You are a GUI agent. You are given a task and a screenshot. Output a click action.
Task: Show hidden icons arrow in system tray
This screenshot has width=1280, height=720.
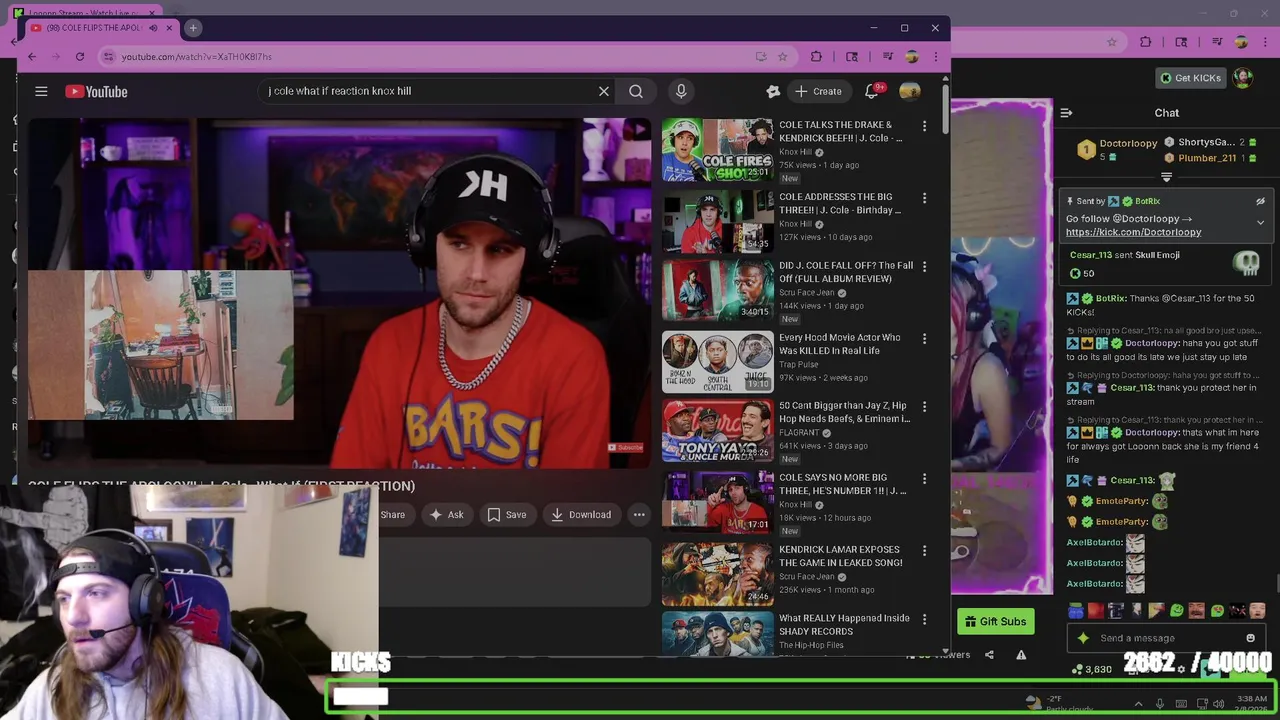coord(1138,704)
